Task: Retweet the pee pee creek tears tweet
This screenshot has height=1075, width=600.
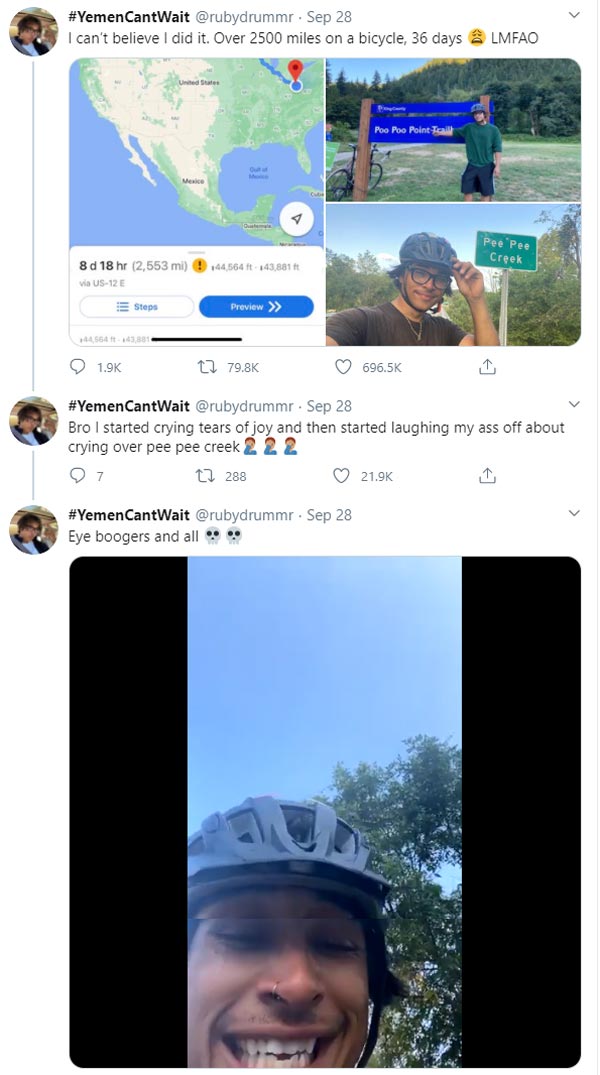Action: (209, 476)
